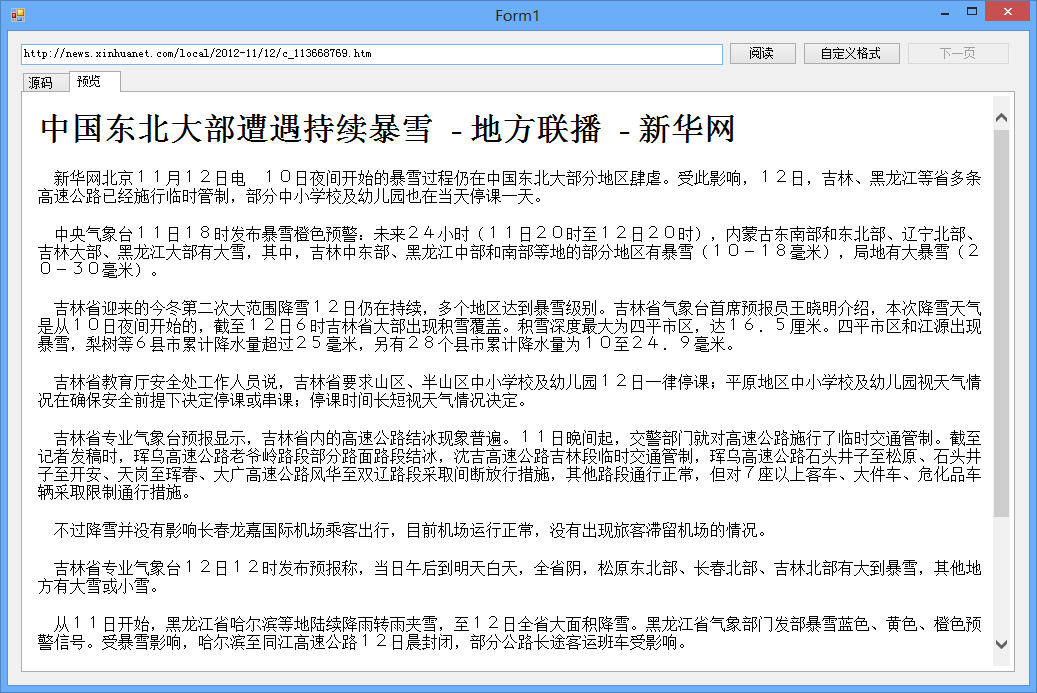The image size is (1037, 693).
Task: Maximize the Form1 window
Action: [972, 11]
